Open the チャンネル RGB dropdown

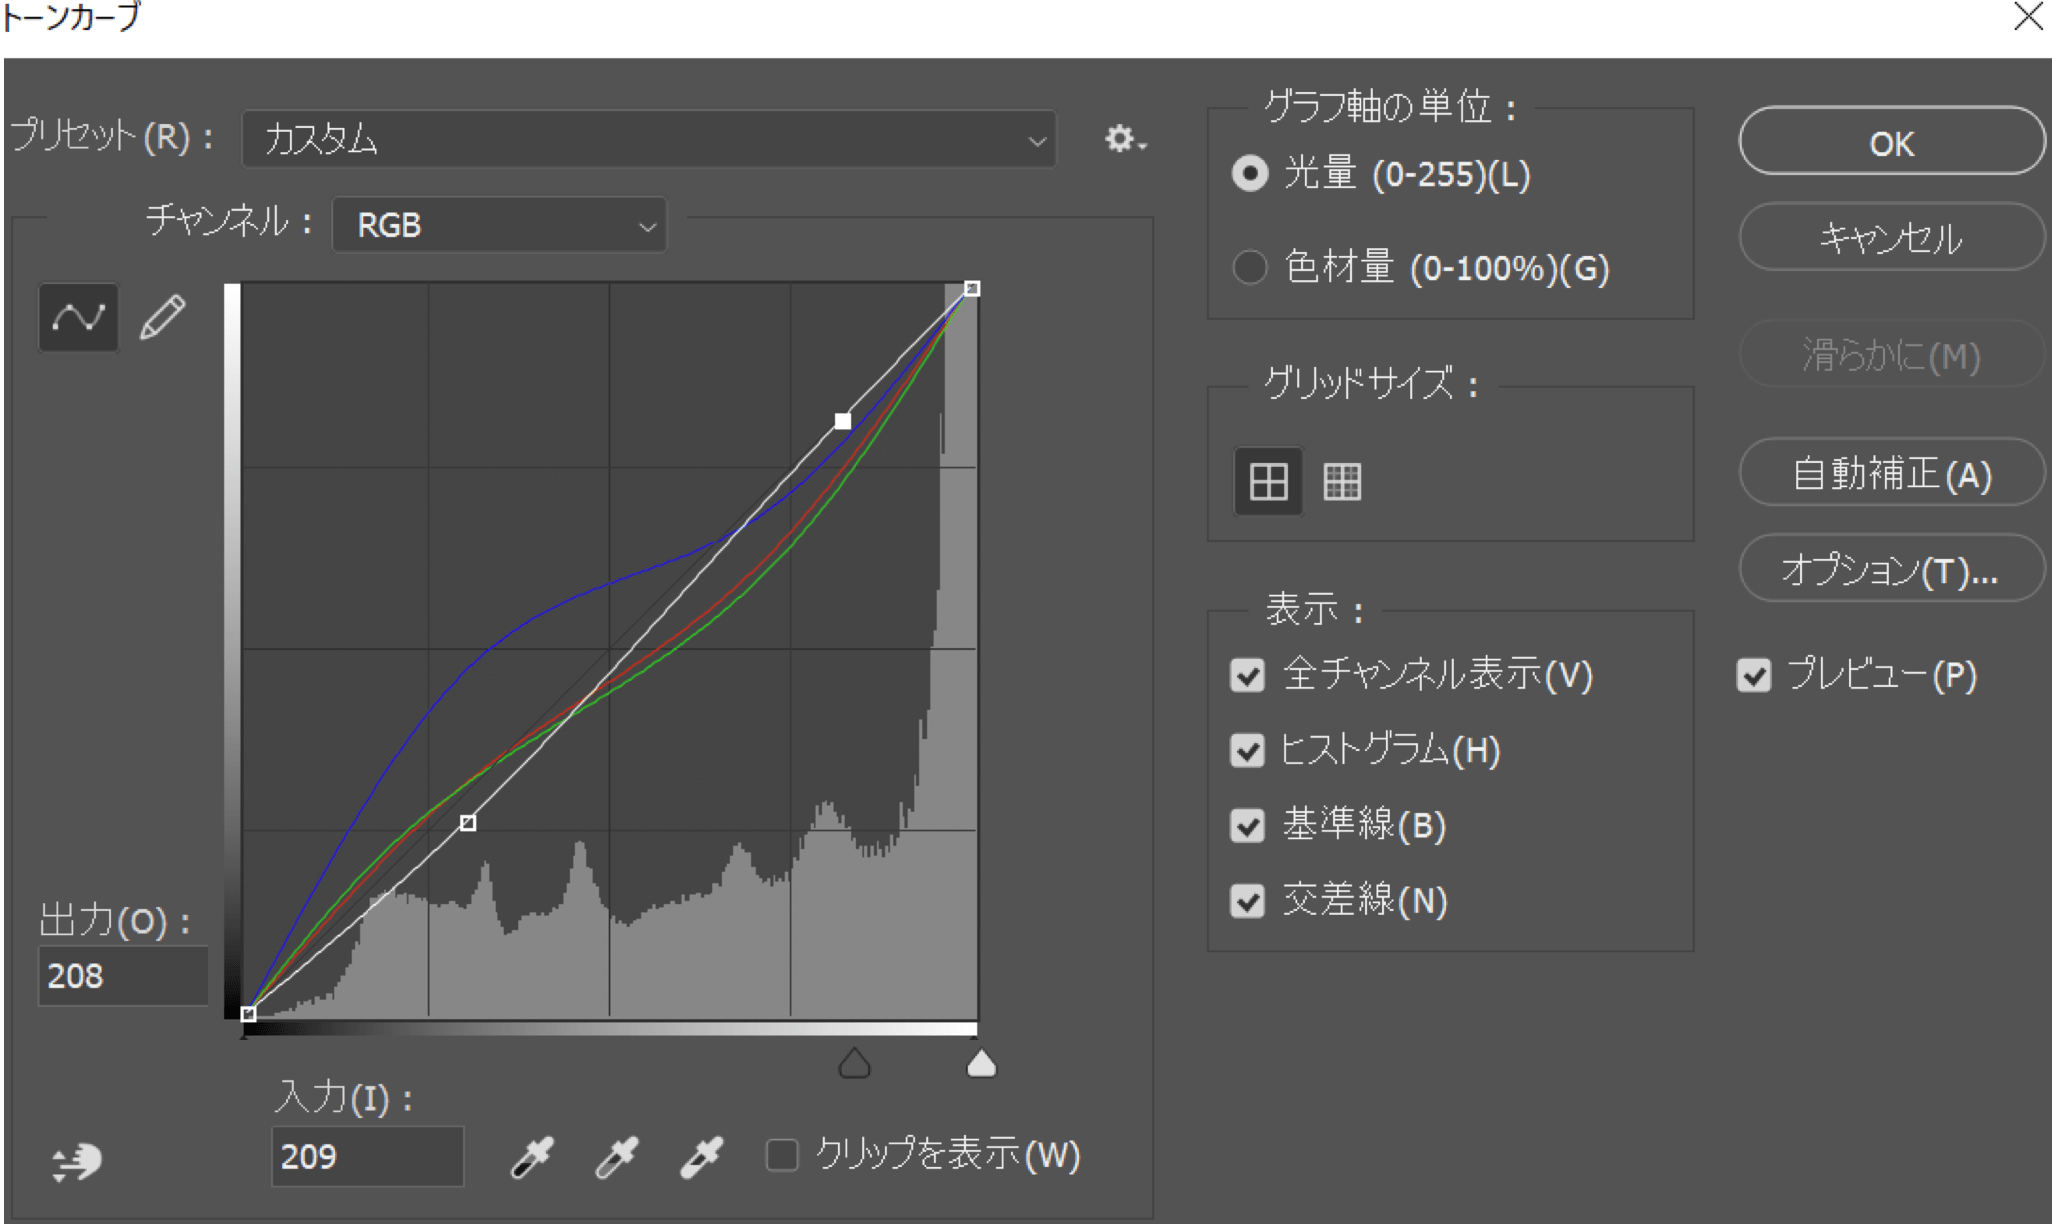[499, 225]
